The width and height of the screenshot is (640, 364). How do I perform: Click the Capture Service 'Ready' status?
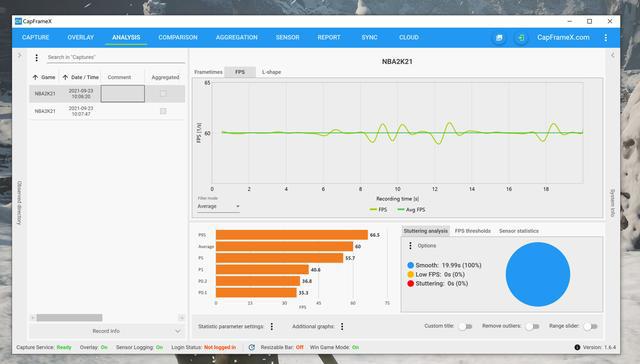coord(64,347)
